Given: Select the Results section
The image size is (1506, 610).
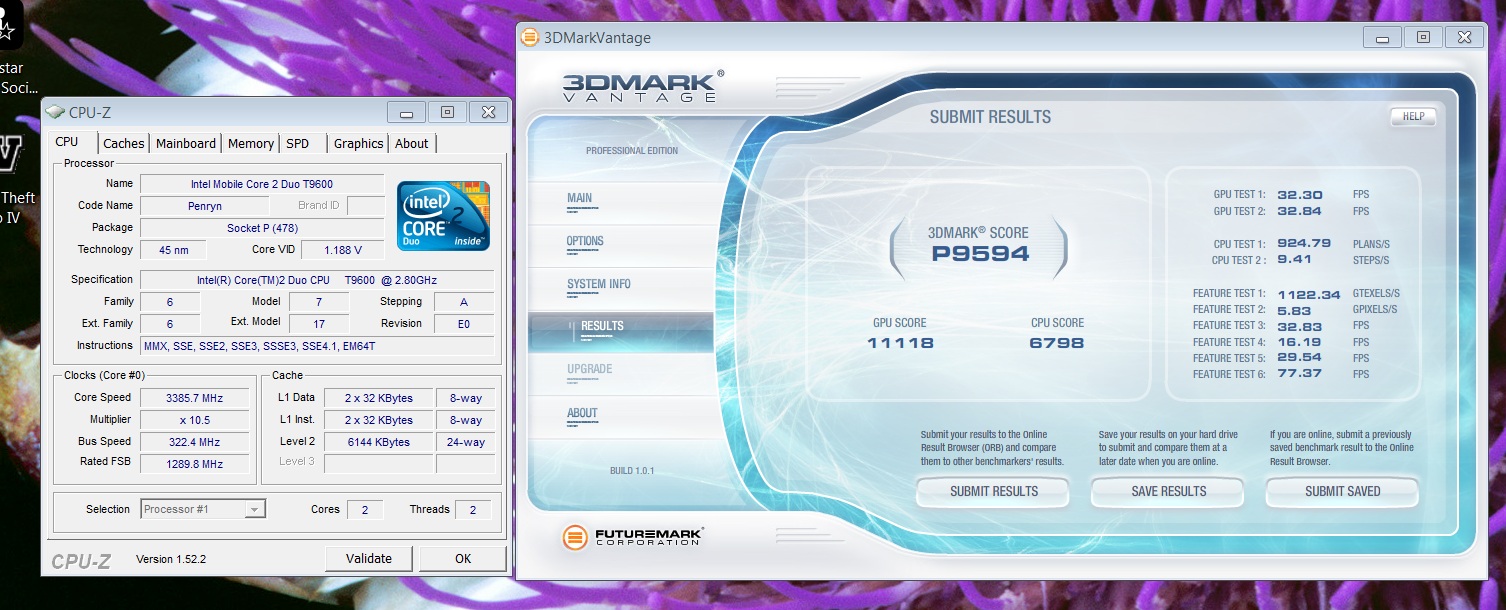Looking at the screenshot, I should [x=621, y=330].
